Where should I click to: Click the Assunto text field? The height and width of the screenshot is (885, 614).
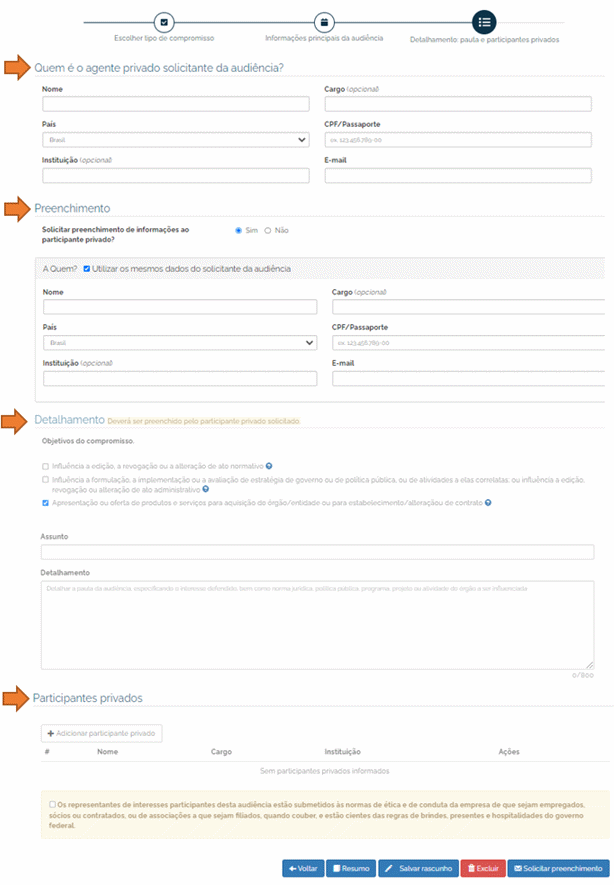317,552
